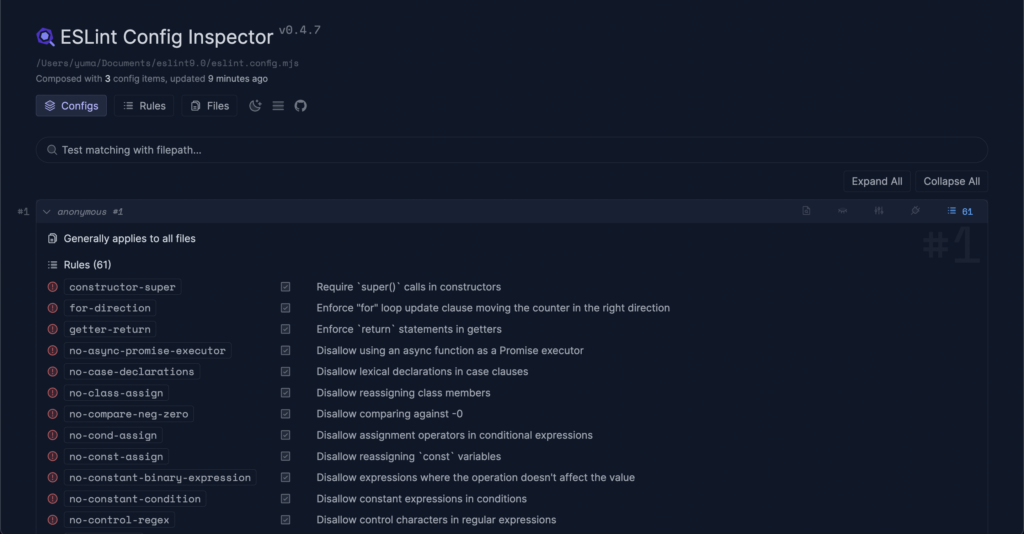Click the rules count icon showing 61
This screenshot has height=534, width=1024.
click(960, 211)
